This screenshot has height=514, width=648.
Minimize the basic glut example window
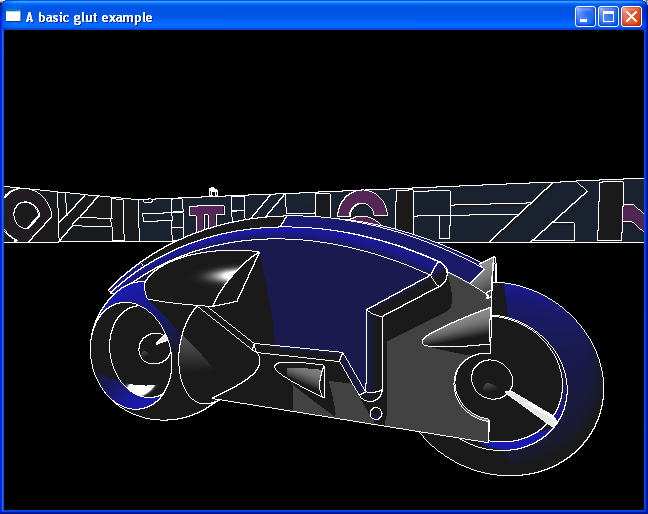[x=585, y=17]
